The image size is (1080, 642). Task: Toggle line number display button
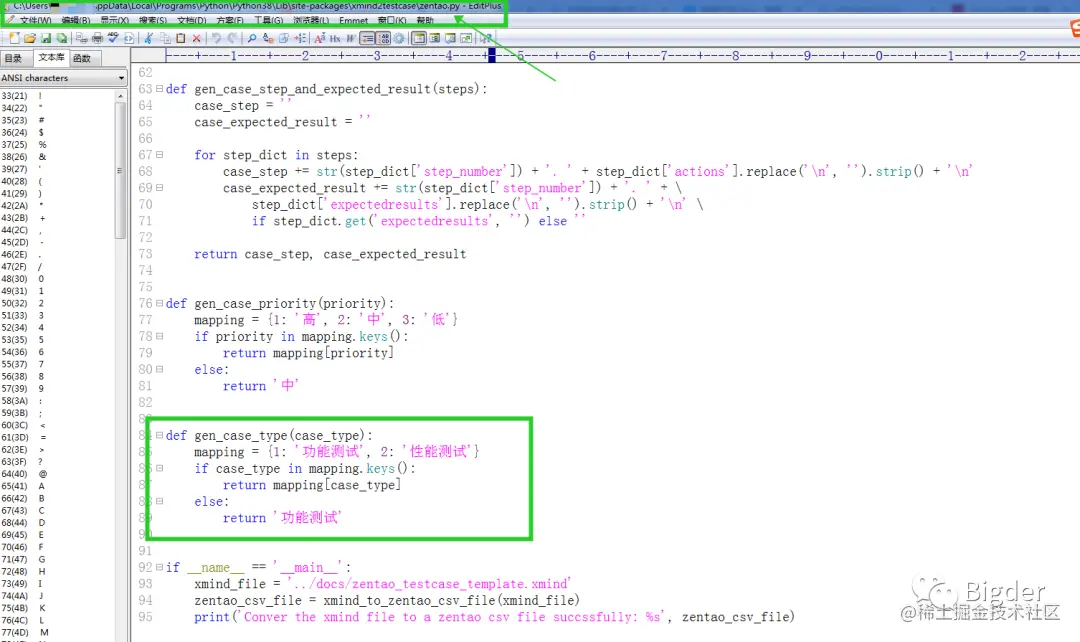(383, 39)
